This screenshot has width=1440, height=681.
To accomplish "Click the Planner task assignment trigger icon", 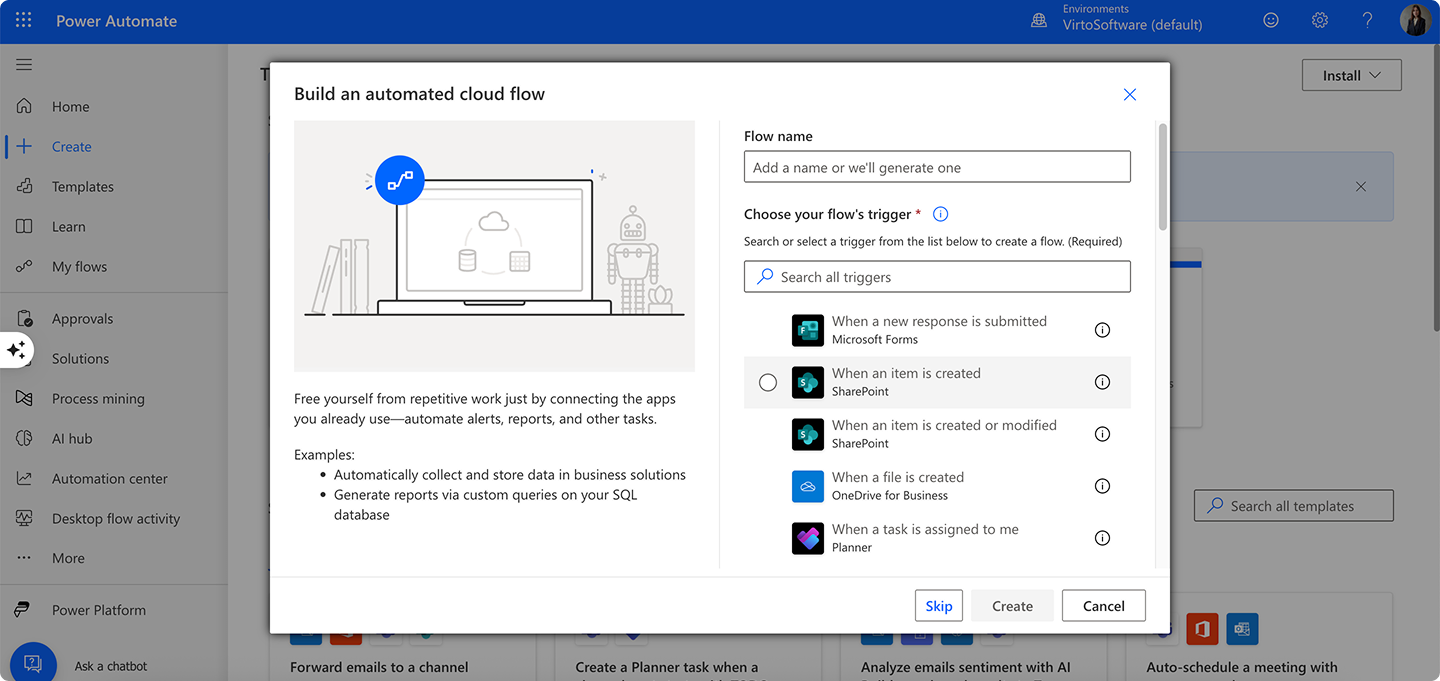I will 807,537.
